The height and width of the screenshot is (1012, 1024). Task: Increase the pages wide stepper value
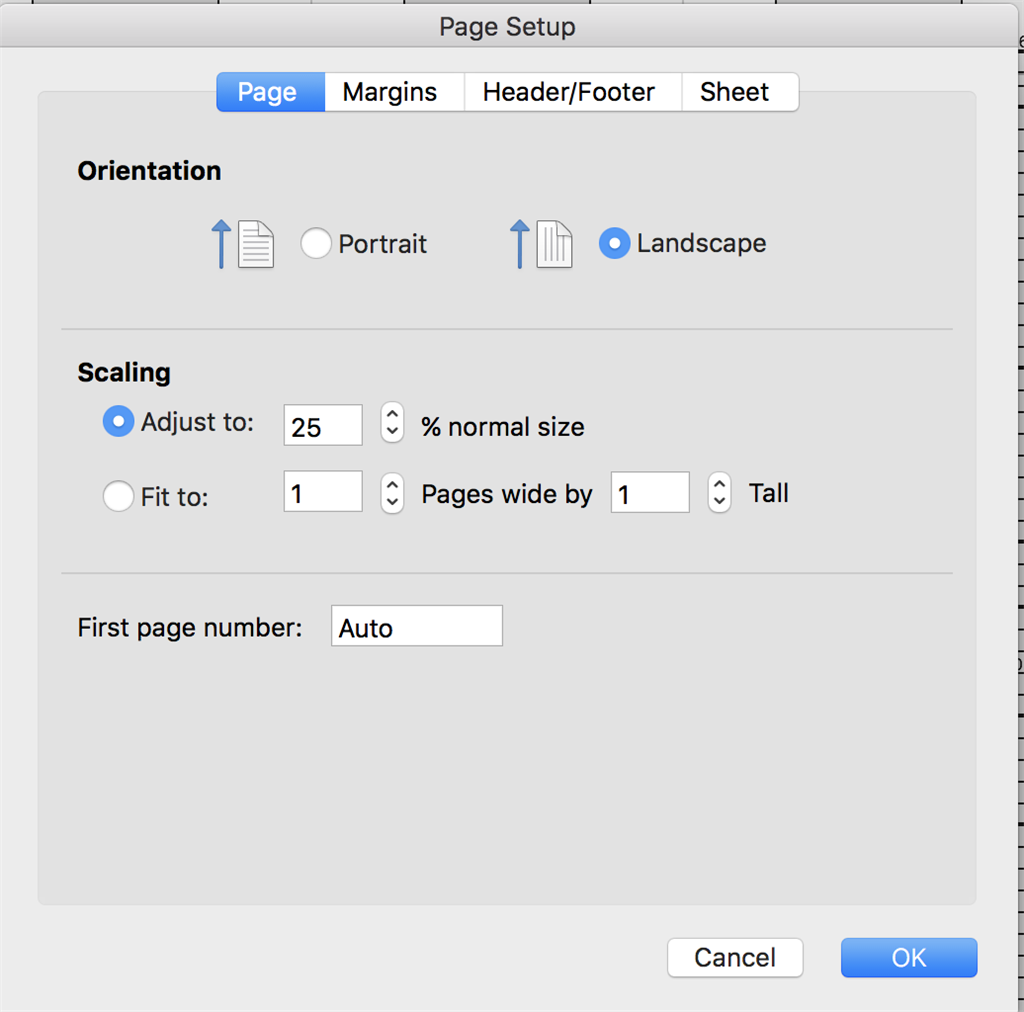(x=392, y=484)
